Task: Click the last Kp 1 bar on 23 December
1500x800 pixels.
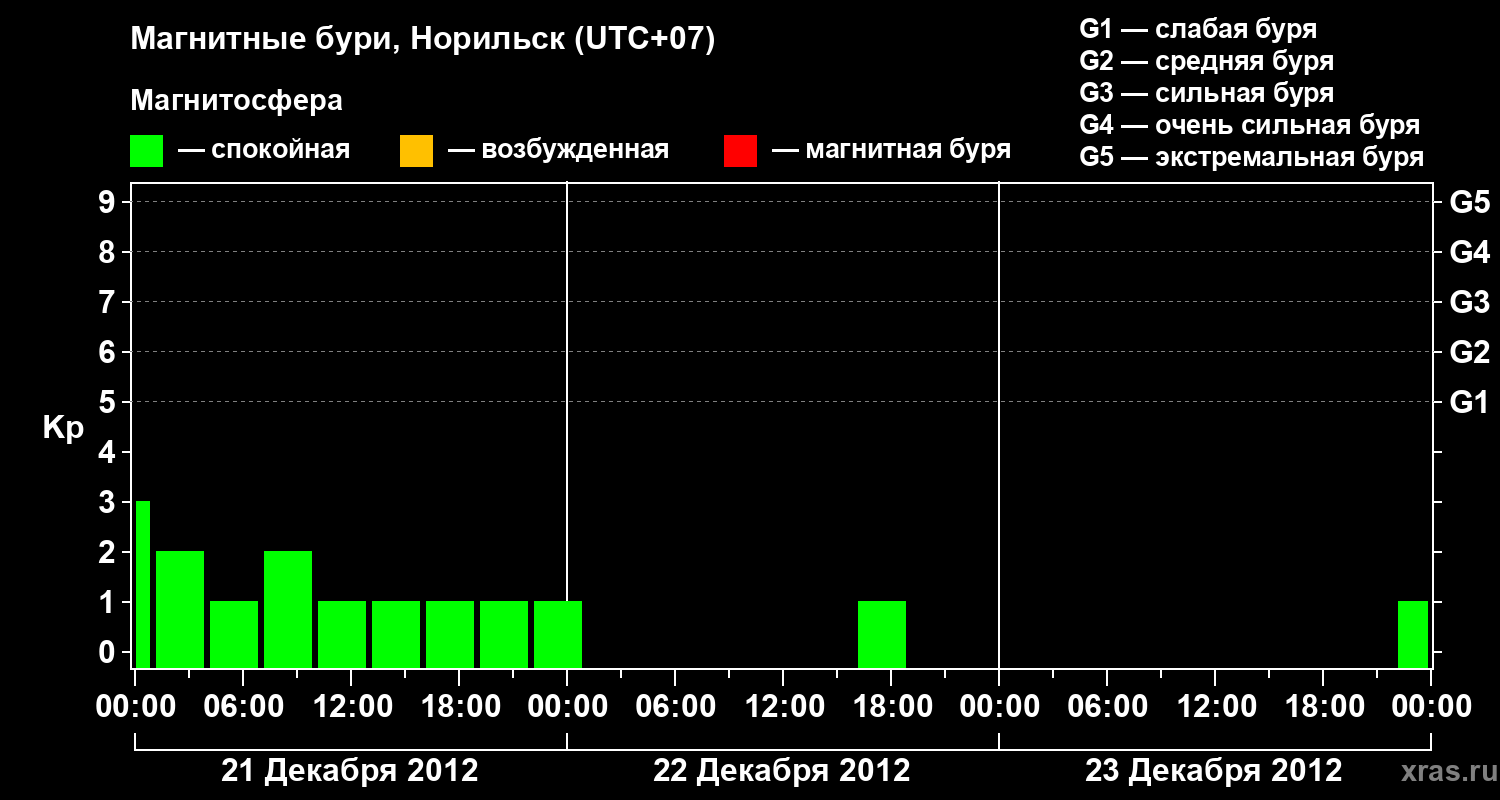Action: tap(1413, 634)
